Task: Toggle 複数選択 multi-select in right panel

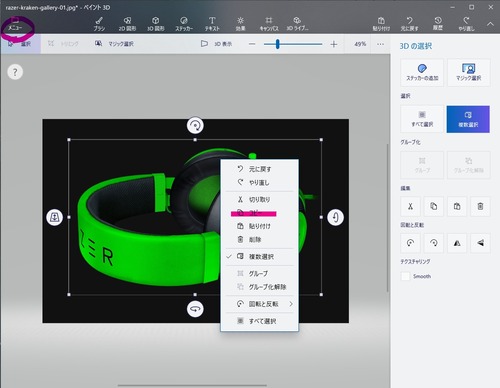Action: [x=468, y=119]
